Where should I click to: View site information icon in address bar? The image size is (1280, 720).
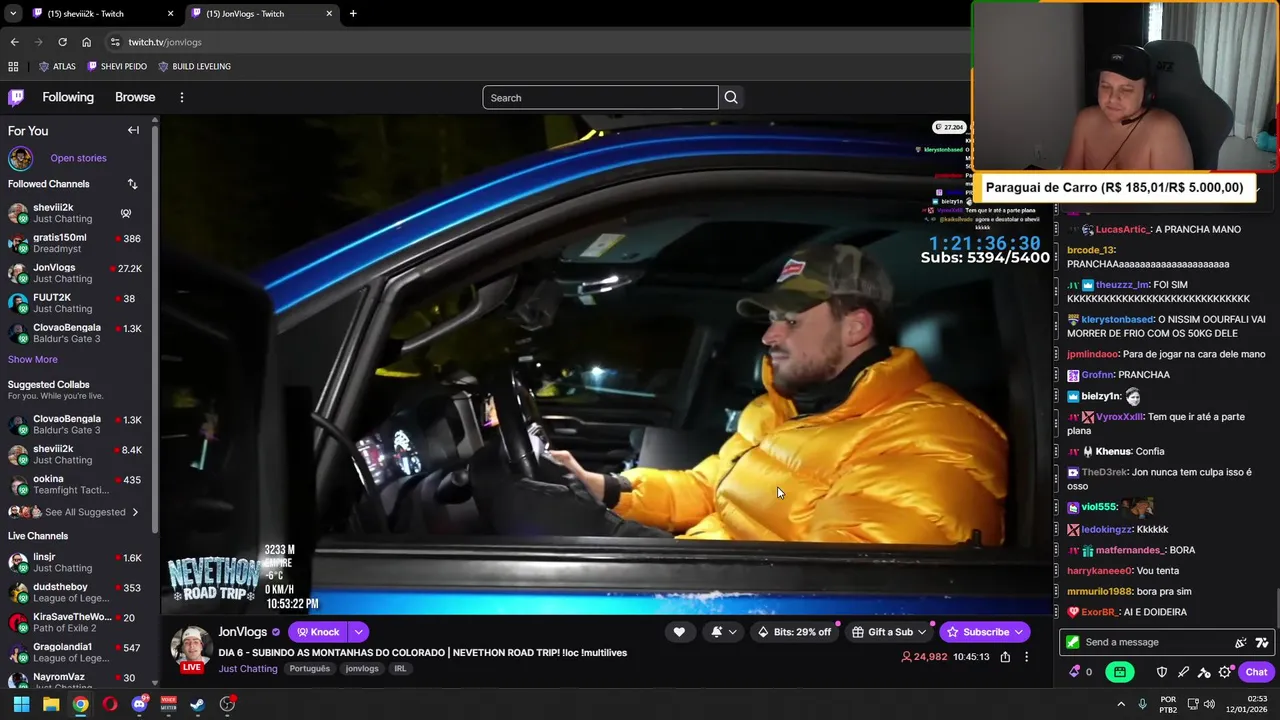click(x=115, y=42)
